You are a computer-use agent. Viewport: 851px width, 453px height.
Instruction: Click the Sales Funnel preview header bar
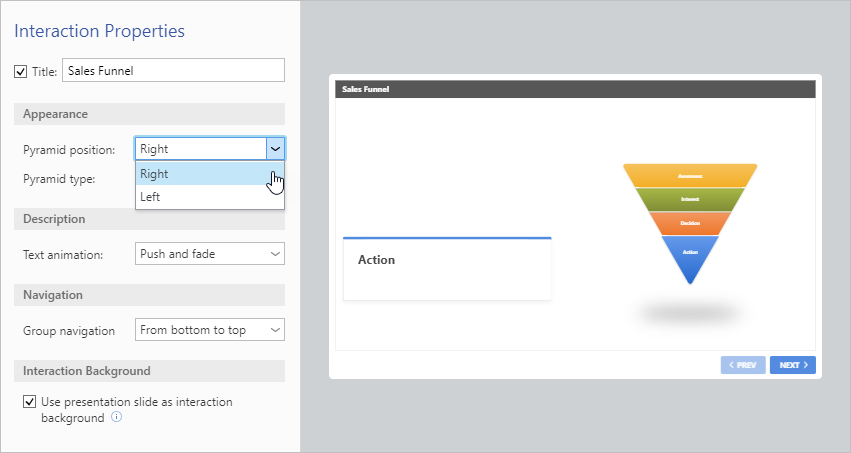coord(575,89)
